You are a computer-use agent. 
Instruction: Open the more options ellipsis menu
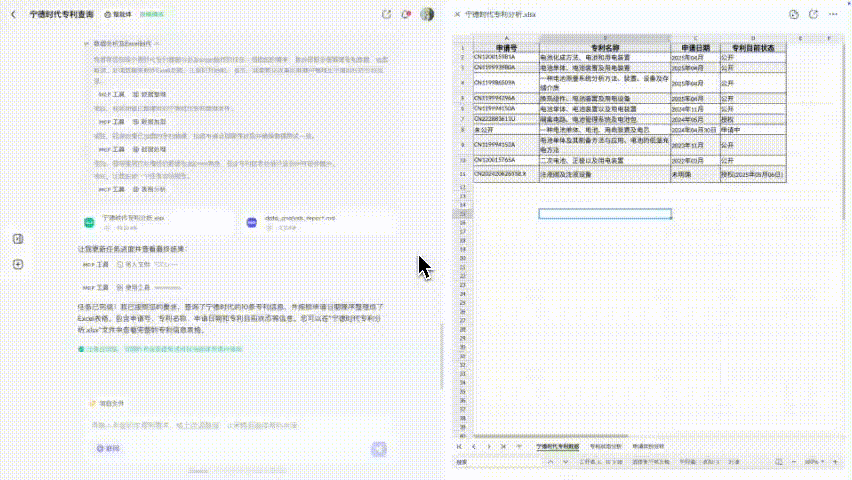[834, 15]
